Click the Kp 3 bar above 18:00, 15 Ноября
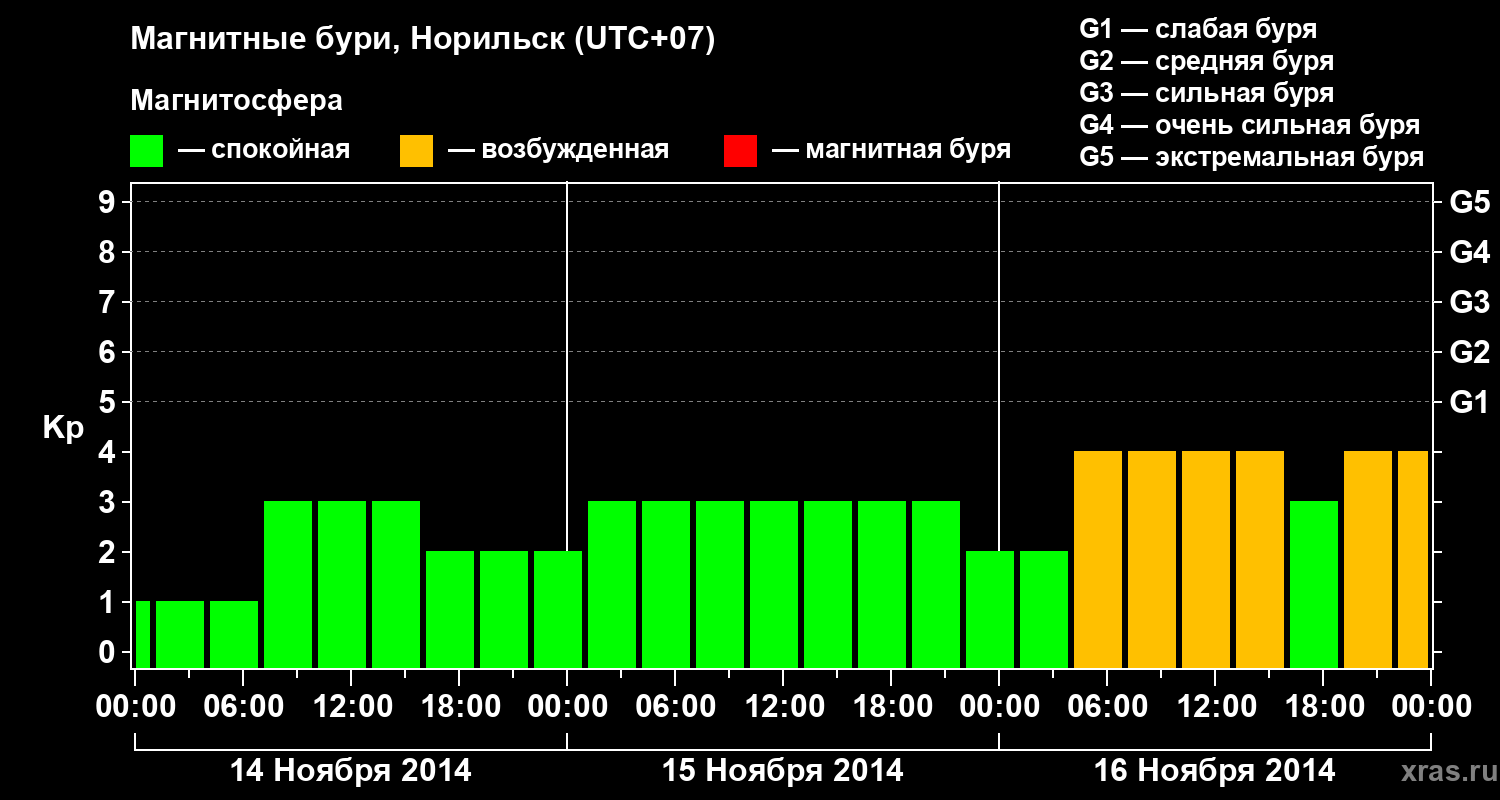1500x800 pixels. (x=882, y=584)
